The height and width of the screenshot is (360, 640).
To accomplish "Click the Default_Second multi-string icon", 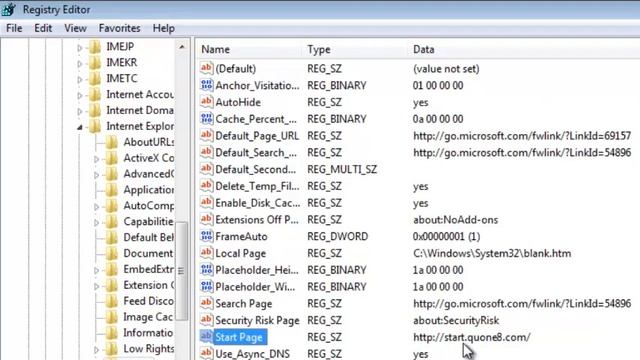I will click(x=207, y=169).
